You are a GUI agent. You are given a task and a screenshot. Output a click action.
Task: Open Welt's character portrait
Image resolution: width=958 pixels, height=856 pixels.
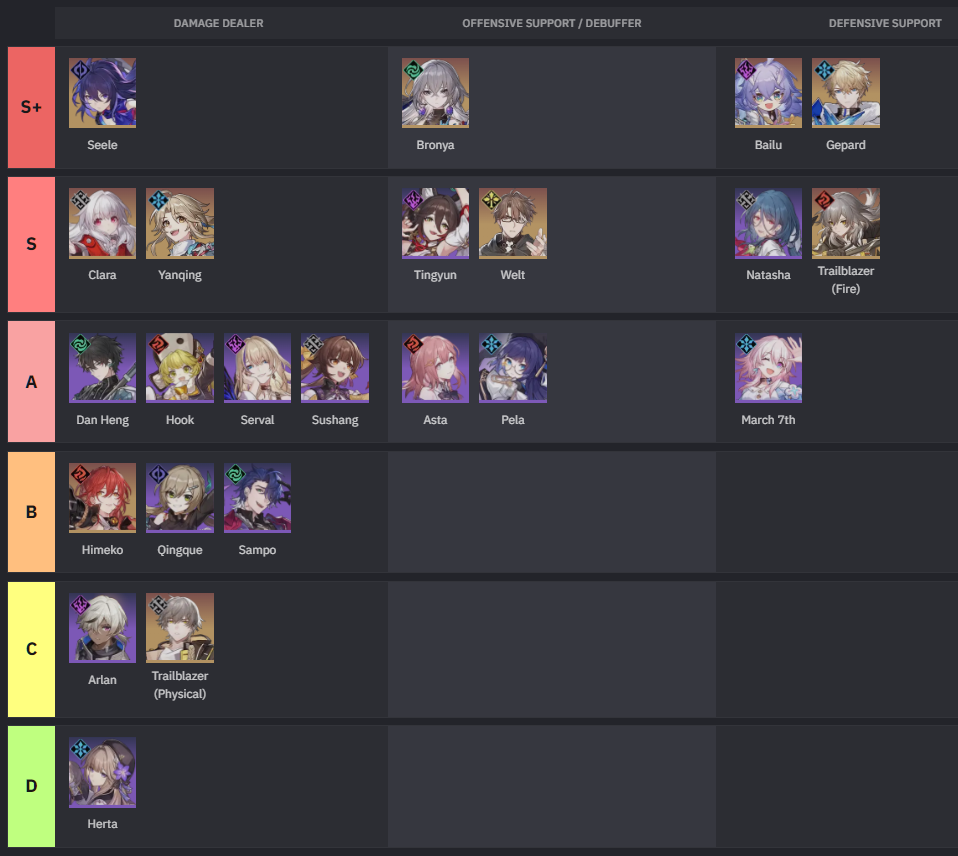[x=513, y=223]
